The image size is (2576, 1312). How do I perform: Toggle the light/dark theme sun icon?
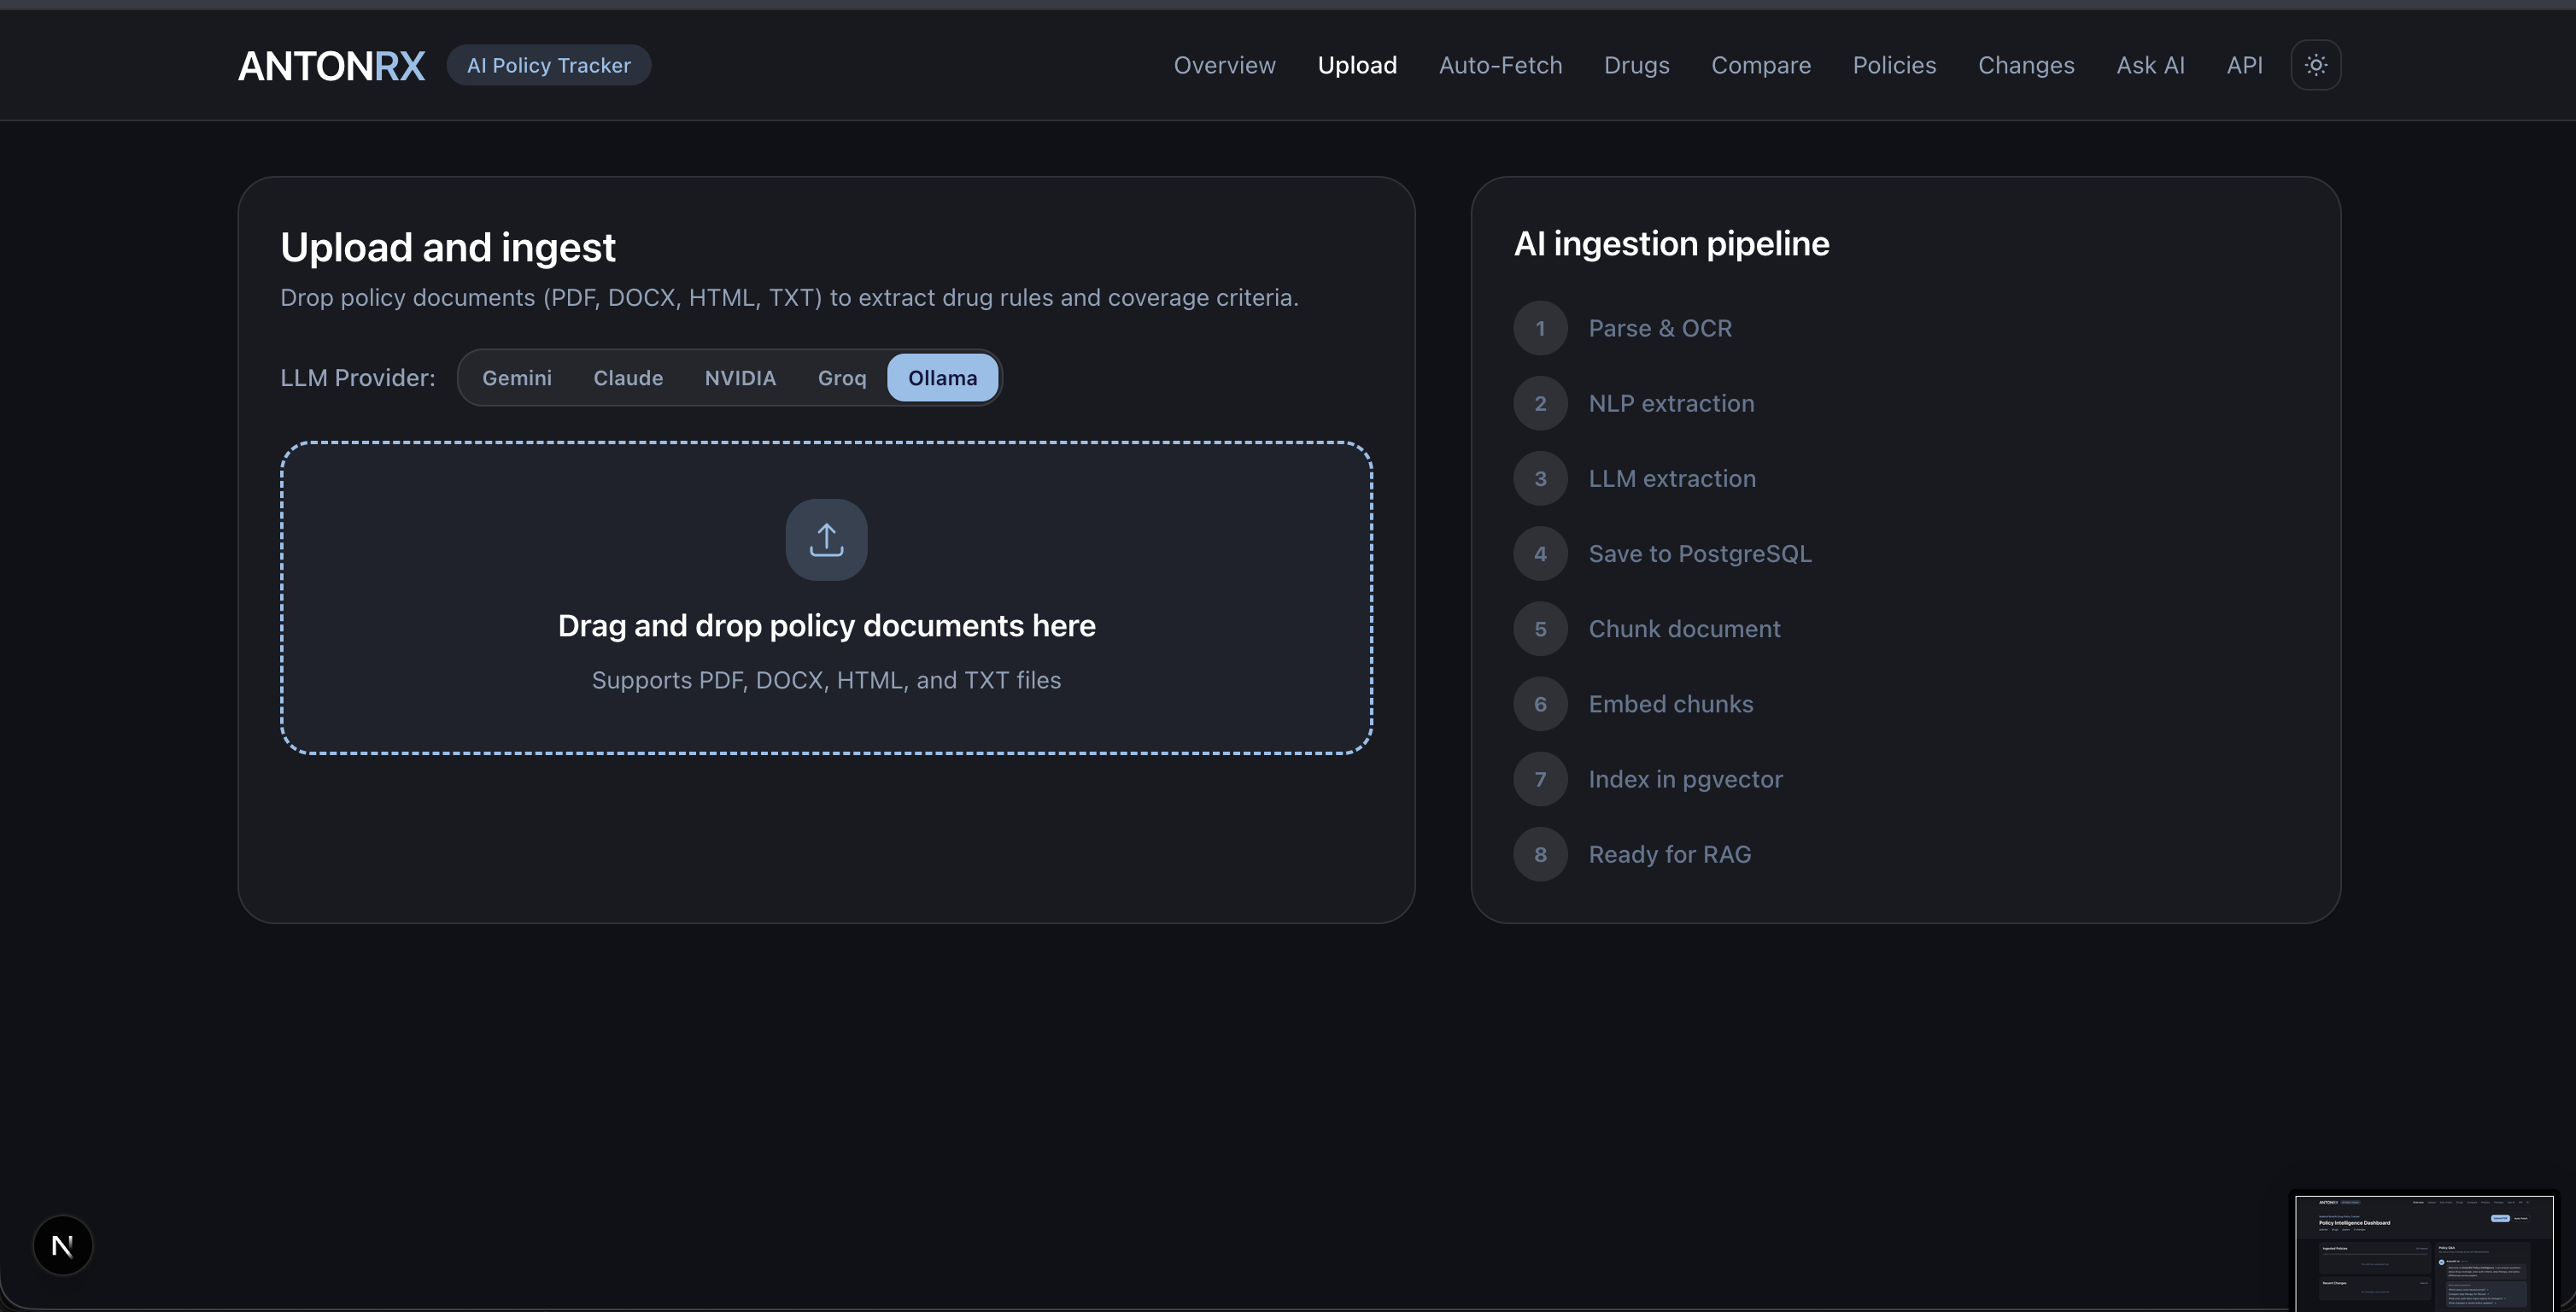2315,65
